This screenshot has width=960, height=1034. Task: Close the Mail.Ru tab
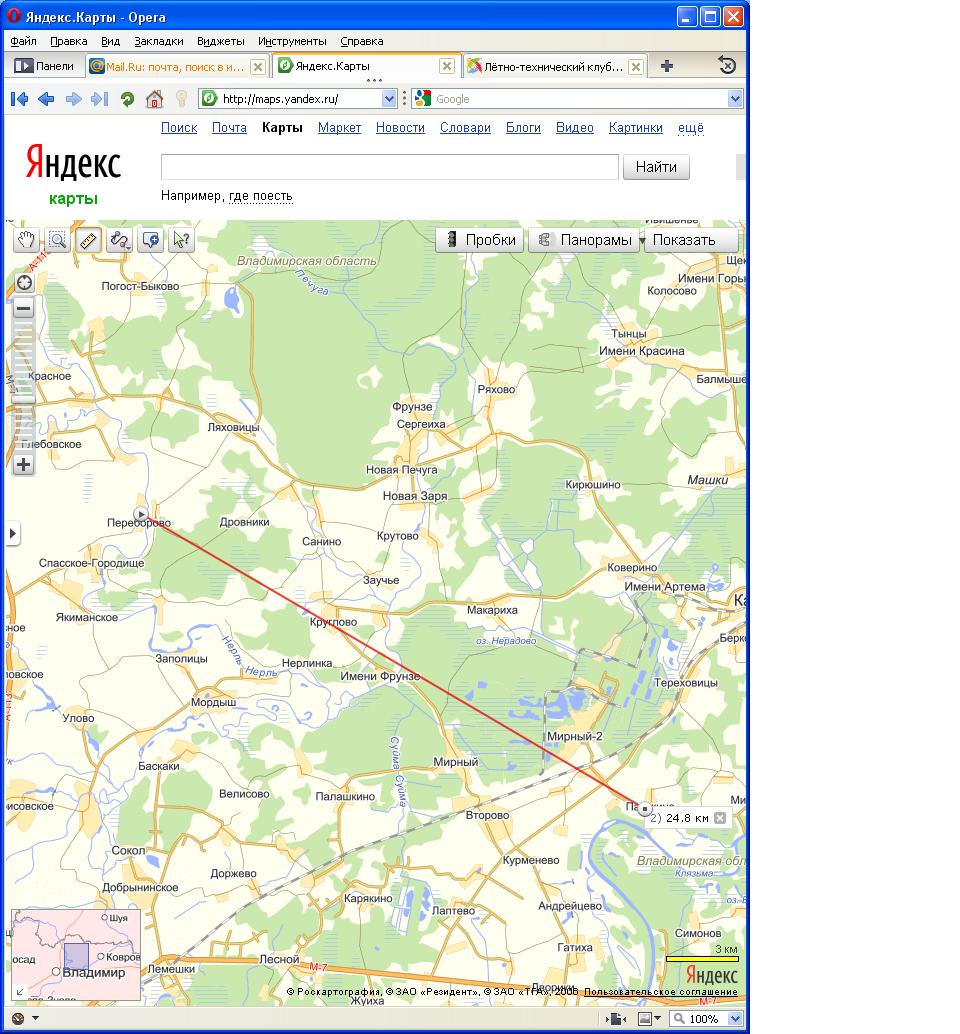pos(258,67)
